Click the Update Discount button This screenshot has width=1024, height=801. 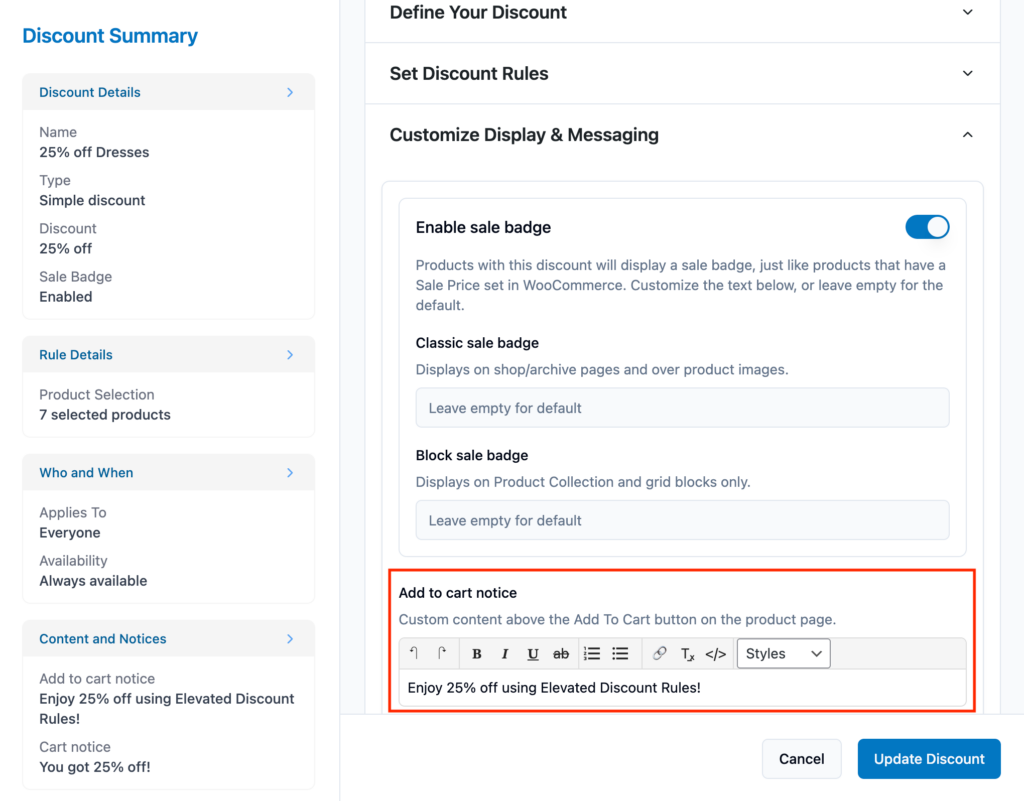point(929,759)
